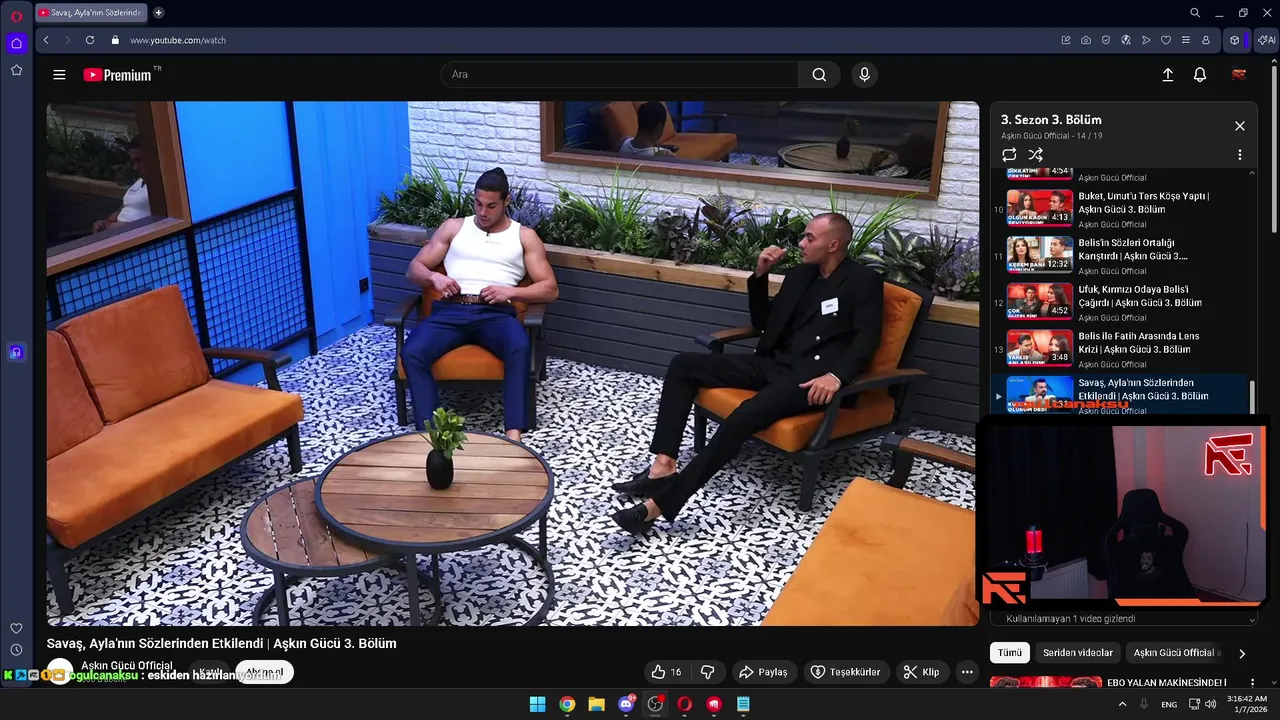Image resolution: width=1280 pixels, height=720 pixels.
Task: Open the upload/create video icon
Action: [x=1167, y=75]
